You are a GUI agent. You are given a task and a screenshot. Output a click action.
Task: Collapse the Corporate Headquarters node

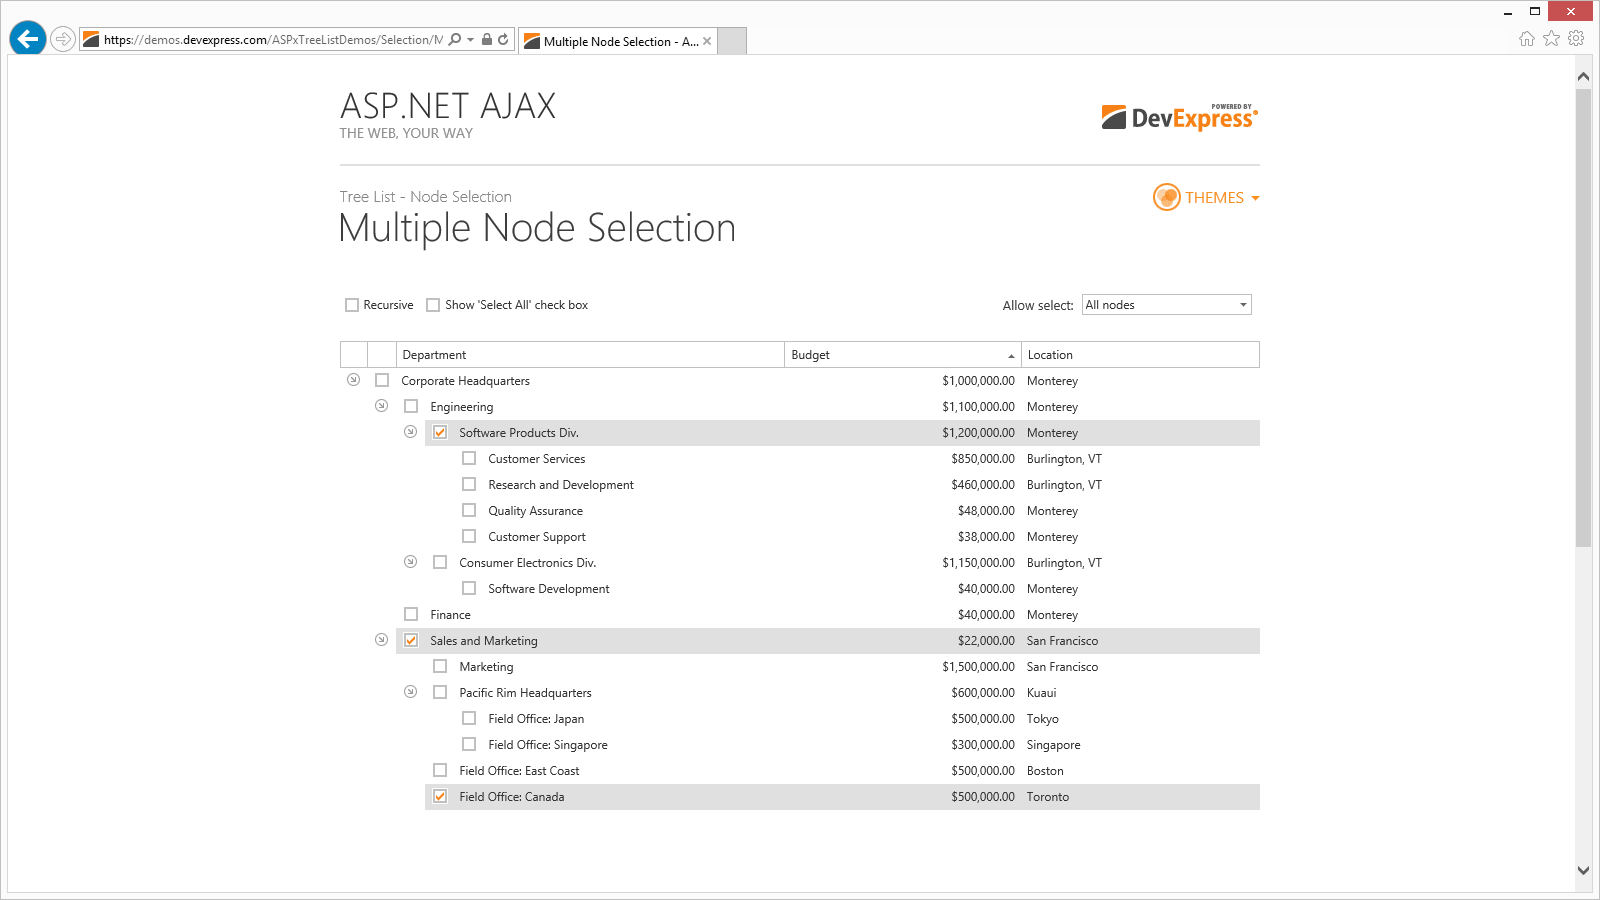coord(353,380)
